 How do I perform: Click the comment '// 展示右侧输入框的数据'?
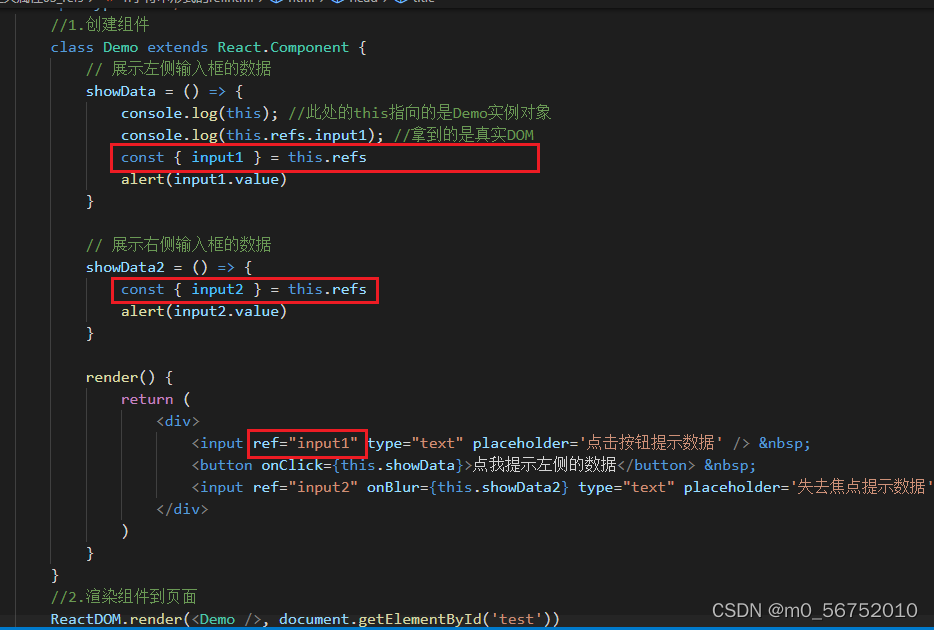[178, 245]
